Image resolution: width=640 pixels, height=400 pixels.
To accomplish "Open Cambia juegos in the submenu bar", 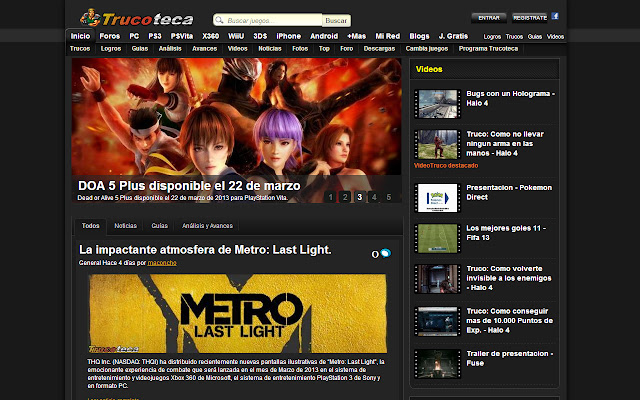I will 427,49.
